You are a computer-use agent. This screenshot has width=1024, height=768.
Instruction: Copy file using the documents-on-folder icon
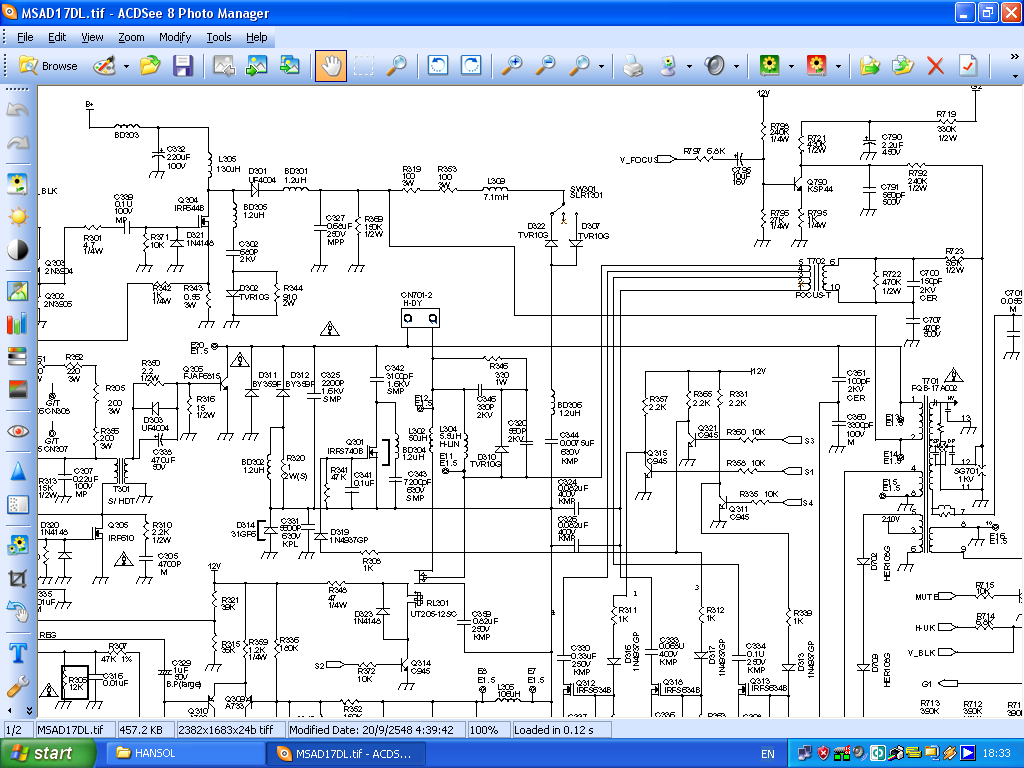903,66
